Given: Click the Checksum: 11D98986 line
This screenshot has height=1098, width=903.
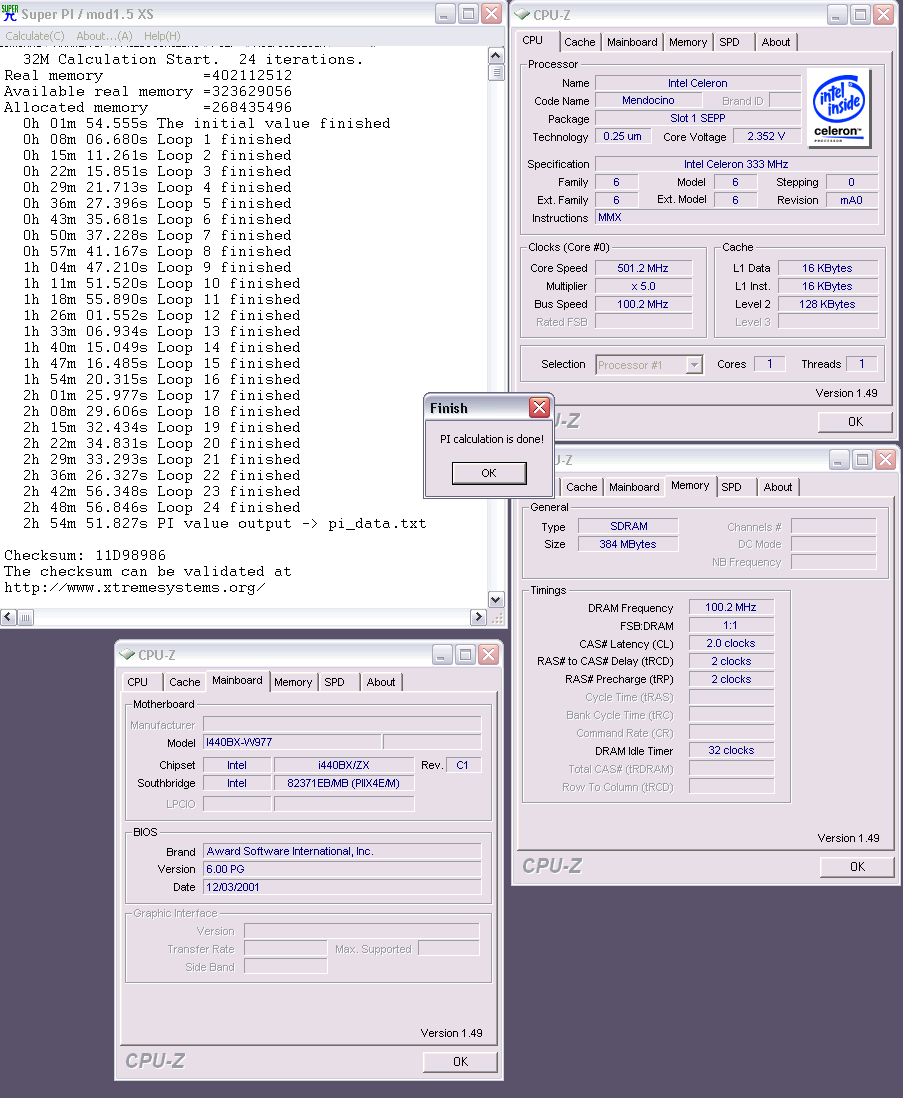Looking at the screenshot, I should [85, 555].
